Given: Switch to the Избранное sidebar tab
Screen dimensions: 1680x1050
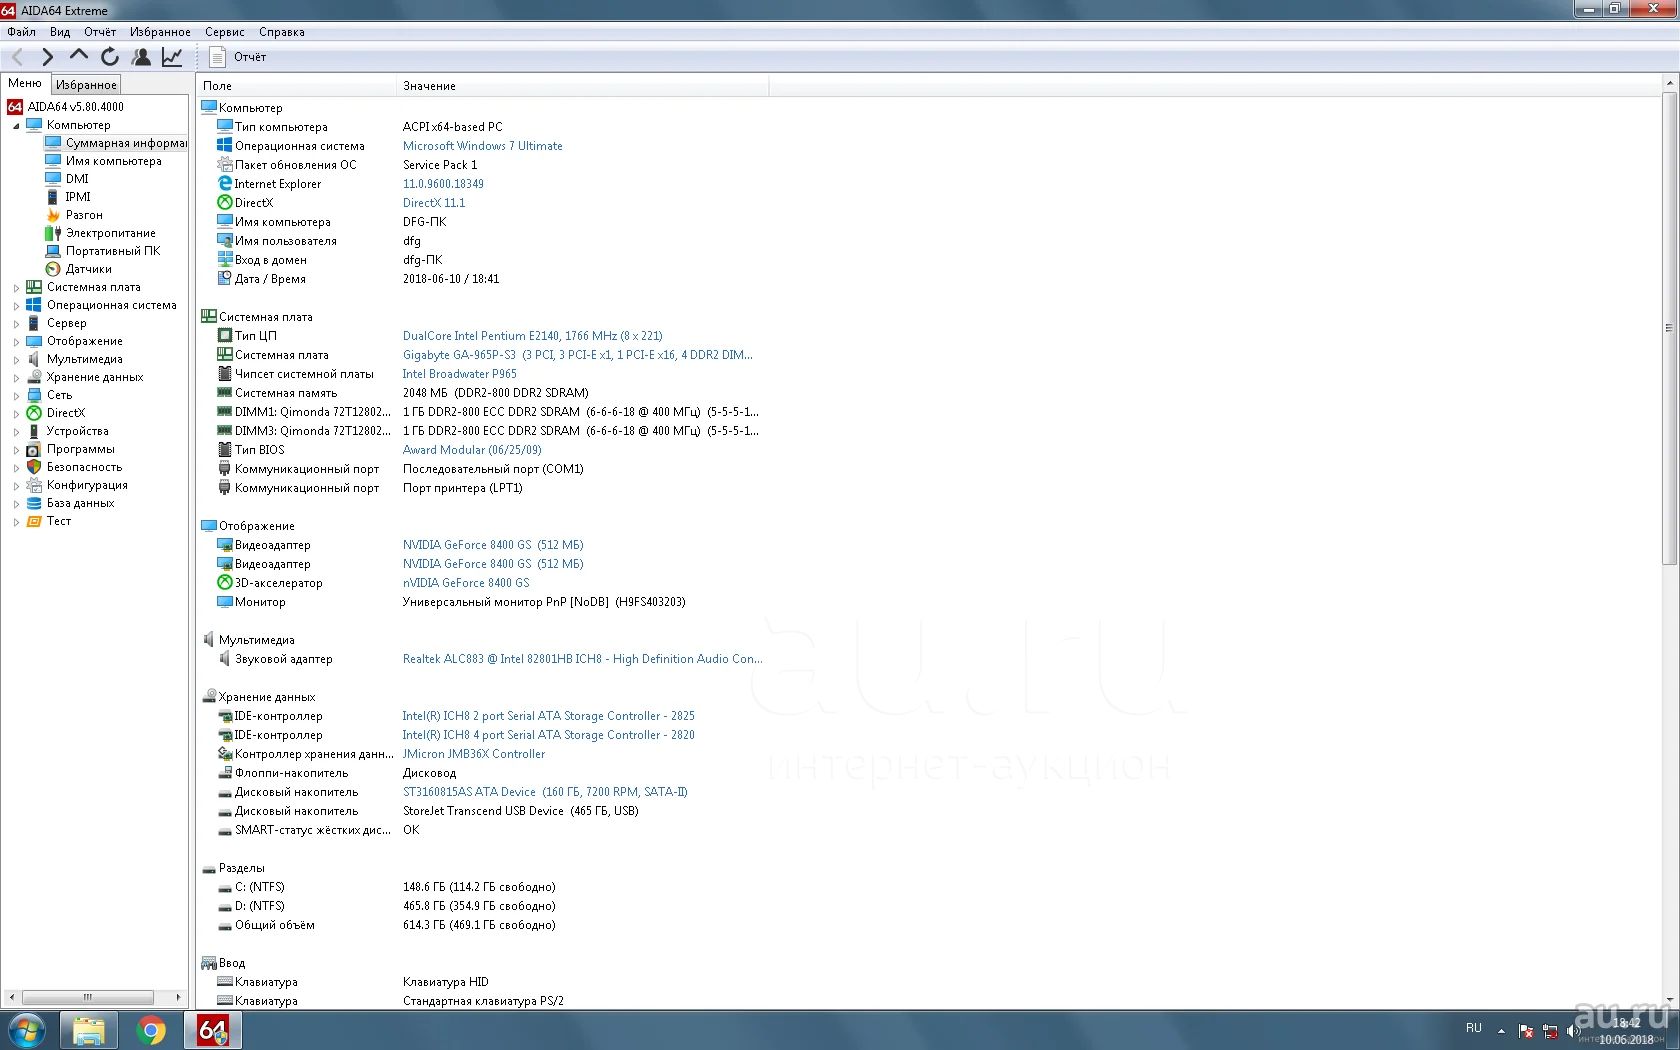Looking at the screenshot, I should coord(86,85).
